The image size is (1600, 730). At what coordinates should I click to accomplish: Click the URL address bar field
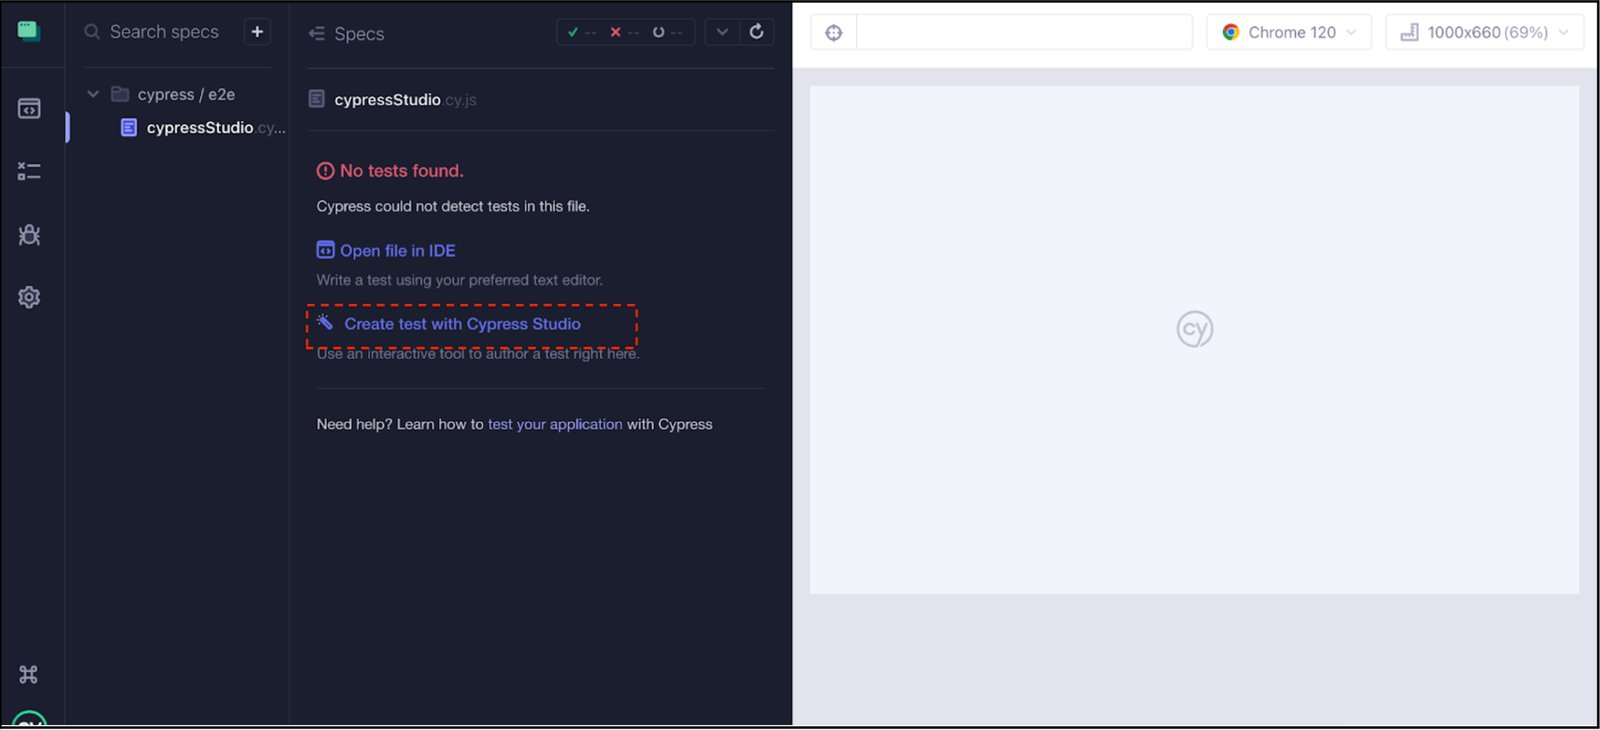(x=1024, y=33)
